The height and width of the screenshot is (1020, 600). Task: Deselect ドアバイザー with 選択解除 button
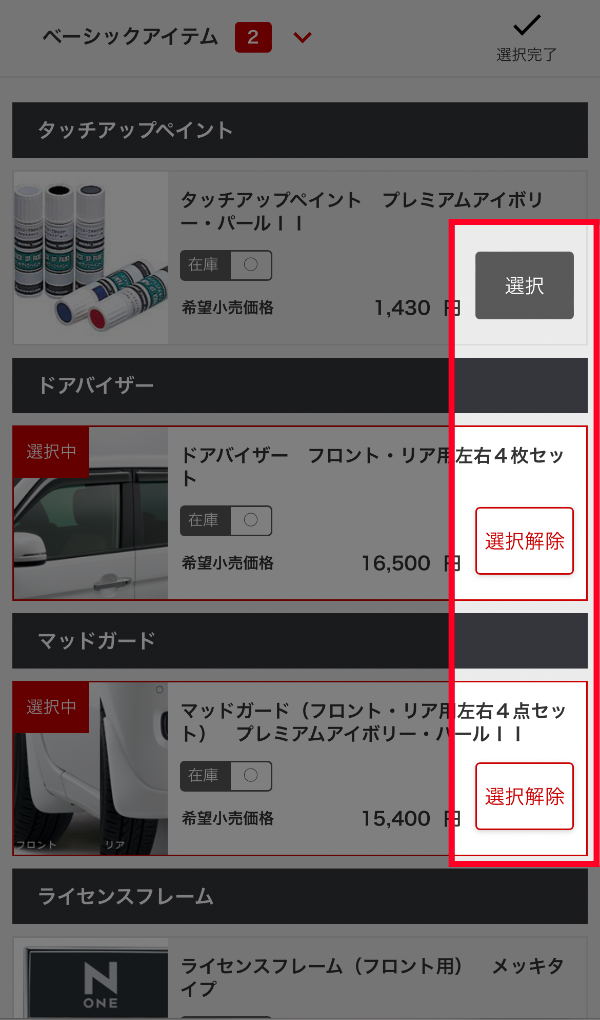(x=524, y=541)
